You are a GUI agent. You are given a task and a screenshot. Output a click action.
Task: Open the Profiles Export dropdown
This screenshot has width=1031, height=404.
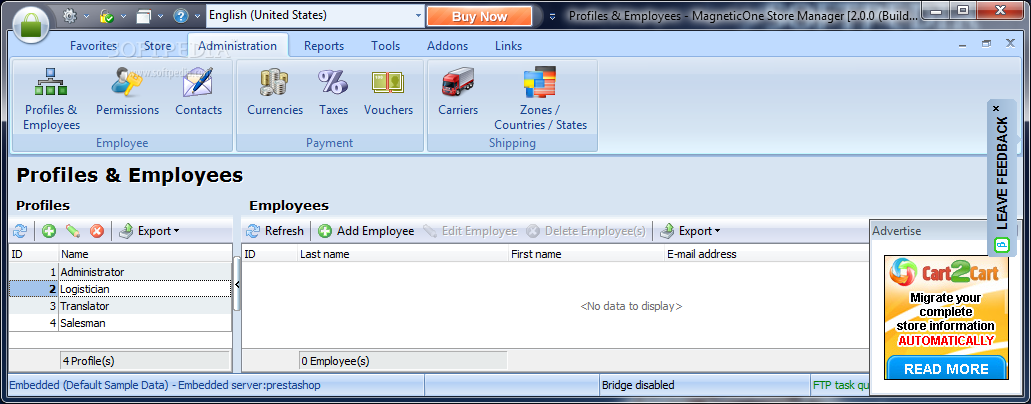(x=149, y=231)
